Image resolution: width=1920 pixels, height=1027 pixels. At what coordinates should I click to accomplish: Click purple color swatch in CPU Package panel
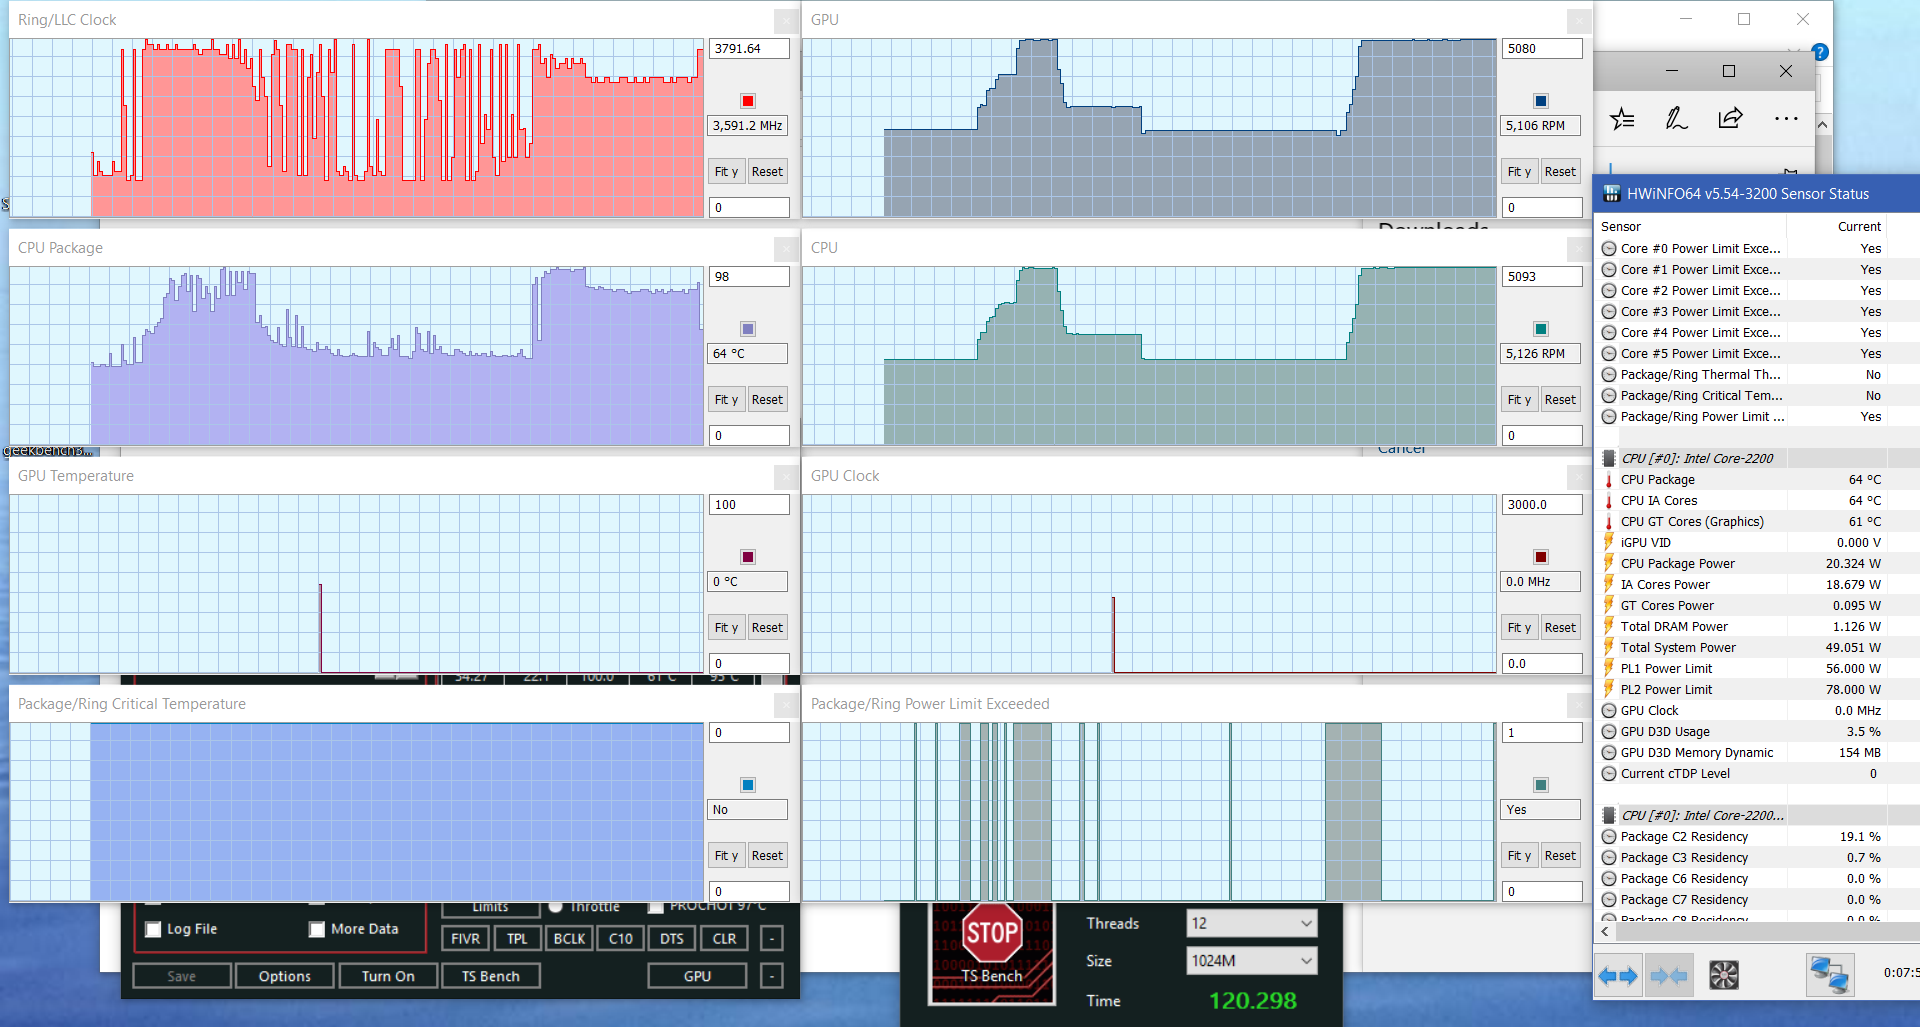click(x=748, y=329)
